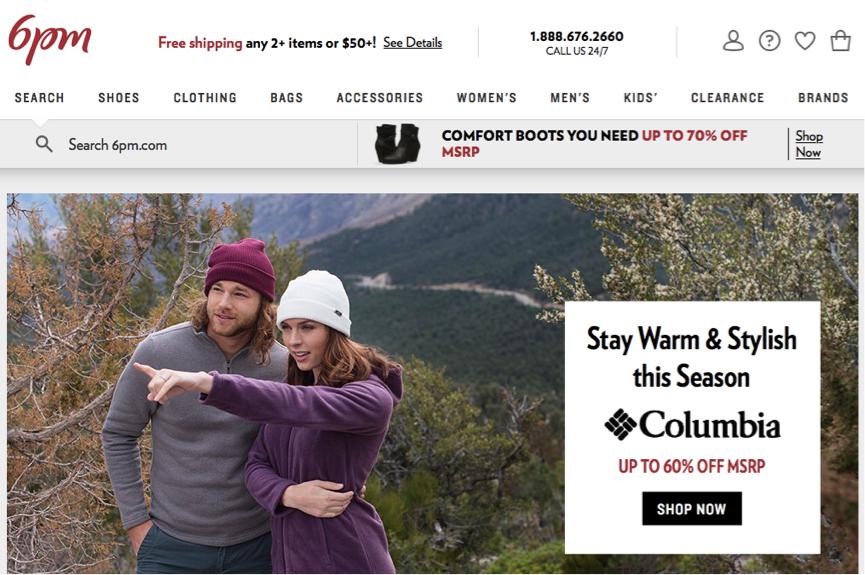This screenshot has height=575, width=865.
Task: Browse the Women's section
Action: (487, 98)
